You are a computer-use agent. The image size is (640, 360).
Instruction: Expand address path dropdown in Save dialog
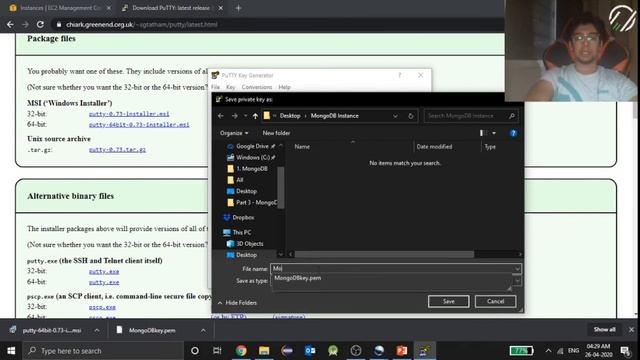[x=395, y=116]
